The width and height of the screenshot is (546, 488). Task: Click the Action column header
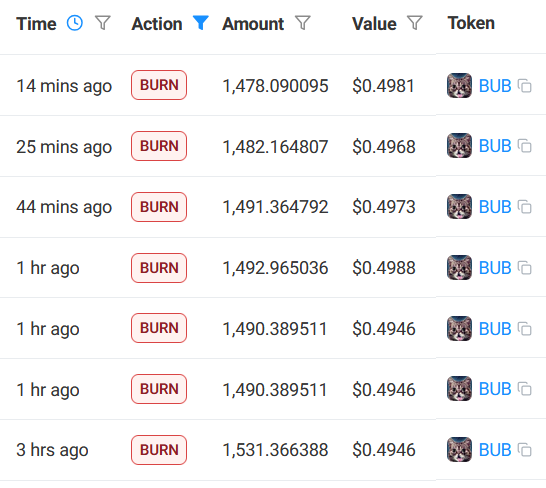157,24
